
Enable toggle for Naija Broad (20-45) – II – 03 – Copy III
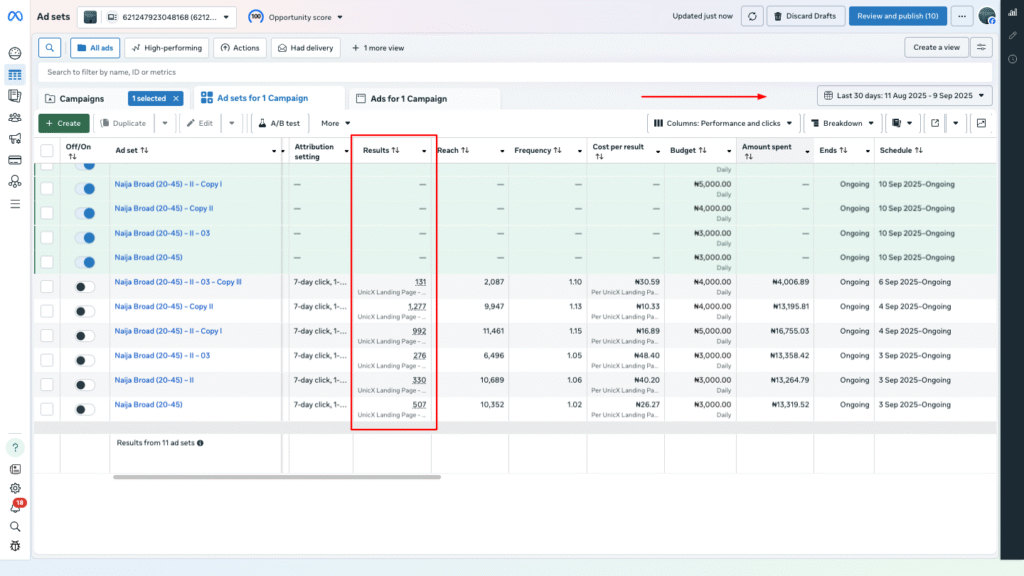click(85, 285)
